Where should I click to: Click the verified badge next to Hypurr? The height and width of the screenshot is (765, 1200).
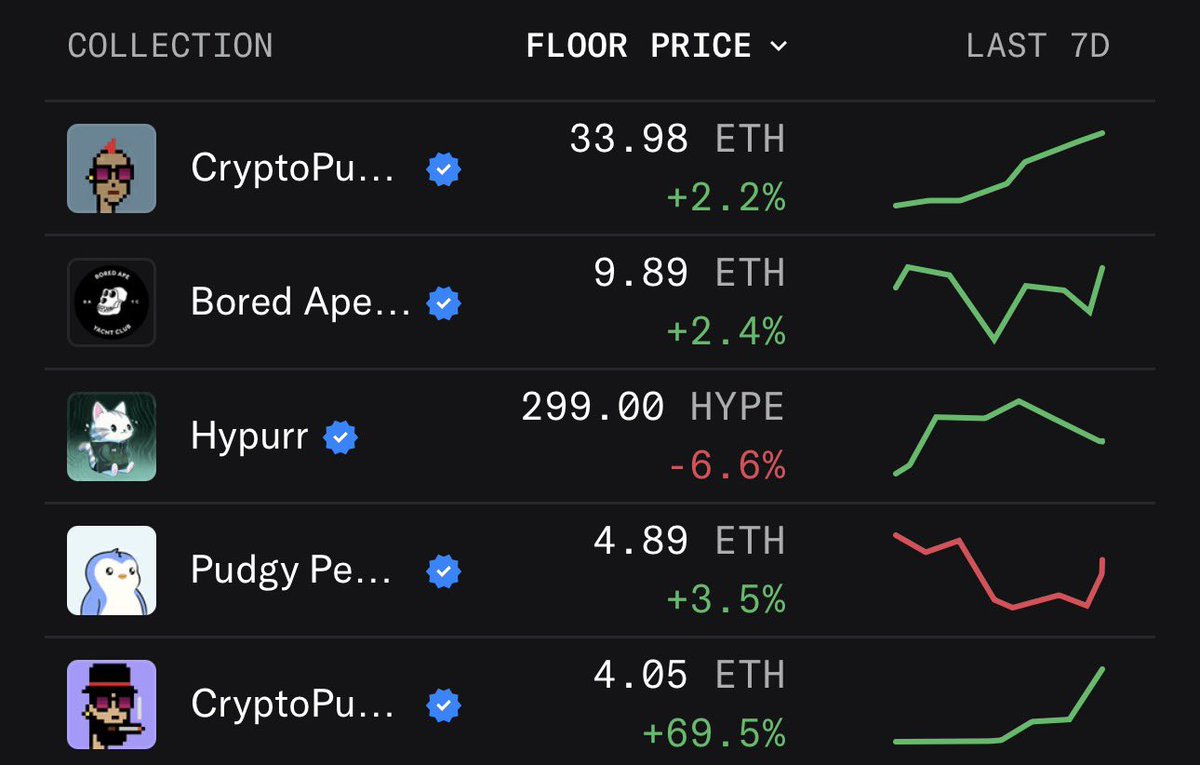tap(341, 437)
